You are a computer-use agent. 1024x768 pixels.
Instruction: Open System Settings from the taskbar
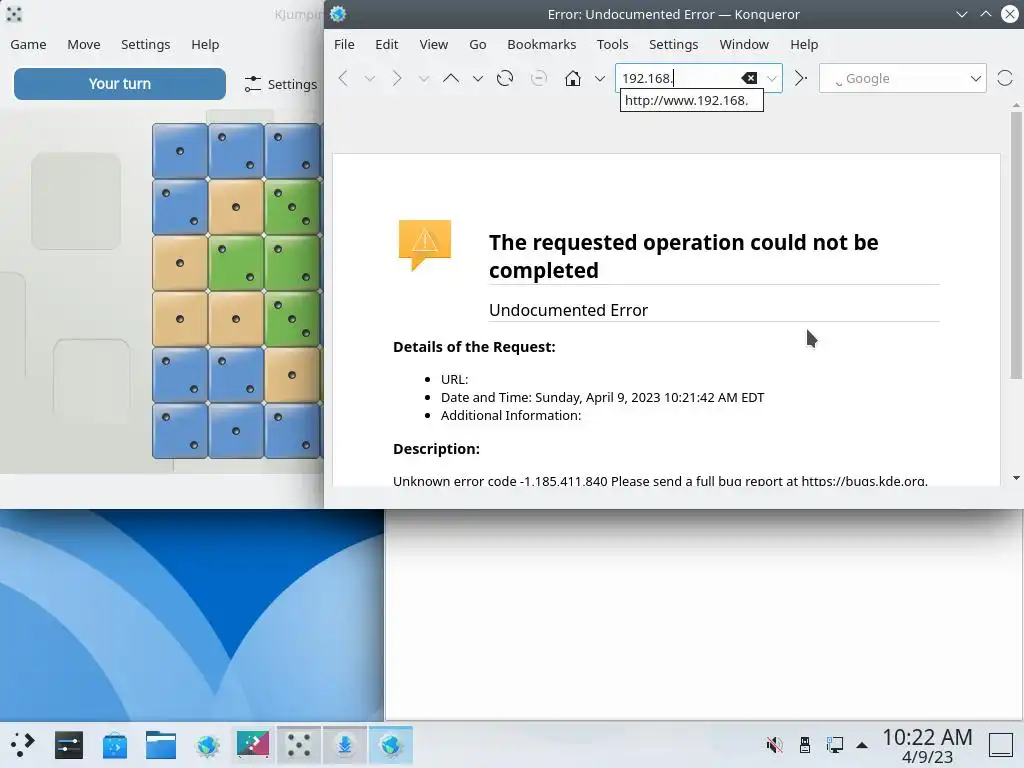69,744
